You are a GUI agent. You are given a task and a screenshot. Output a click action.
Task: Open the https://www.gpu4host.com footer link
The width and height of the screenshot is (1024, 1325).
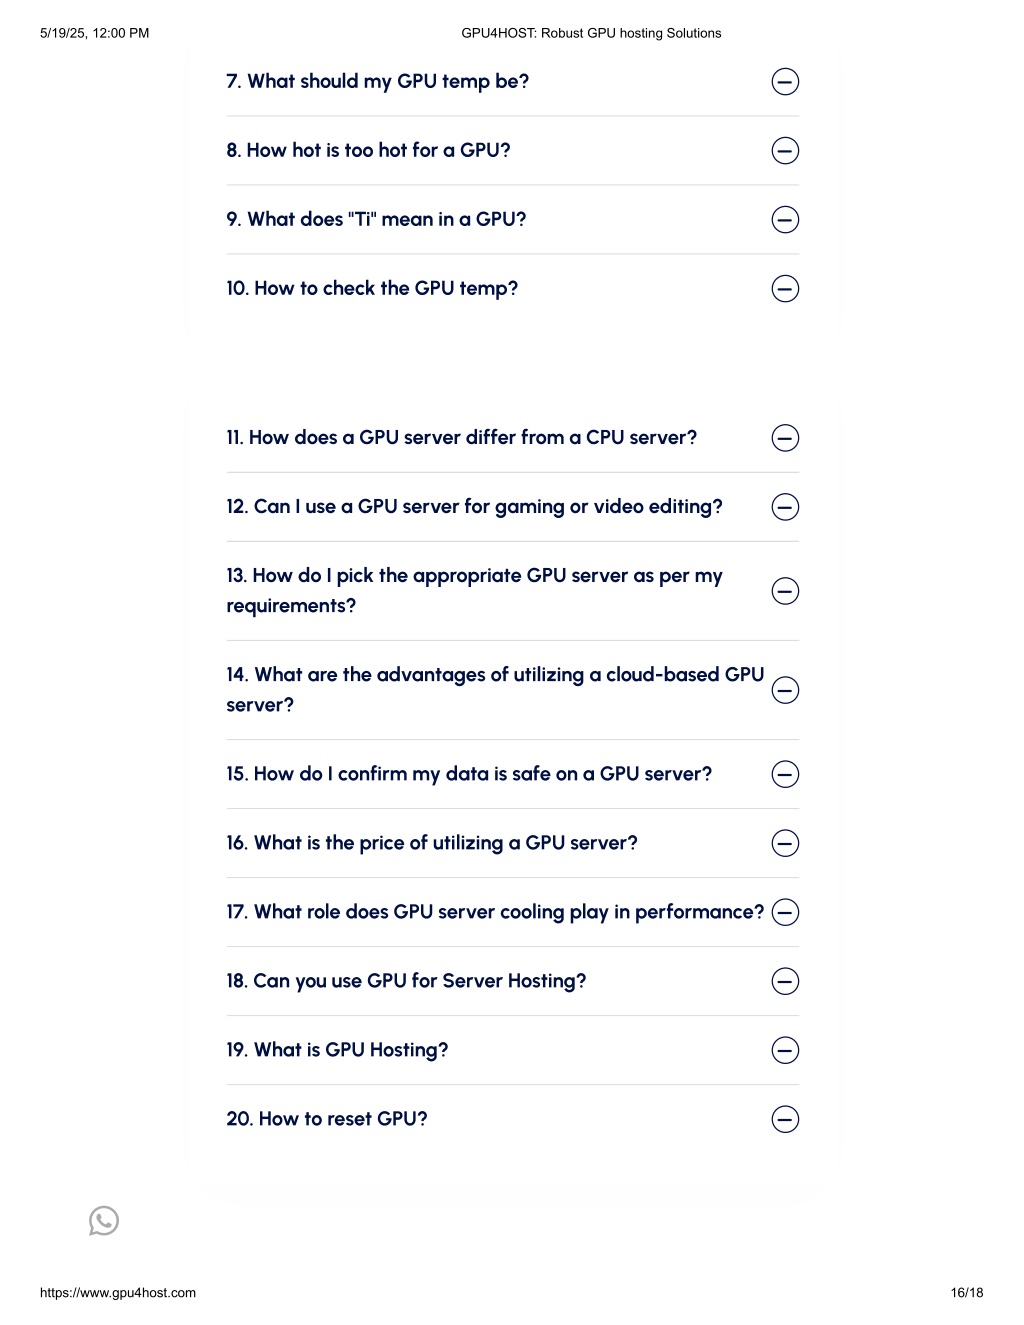coord(118,1292)
